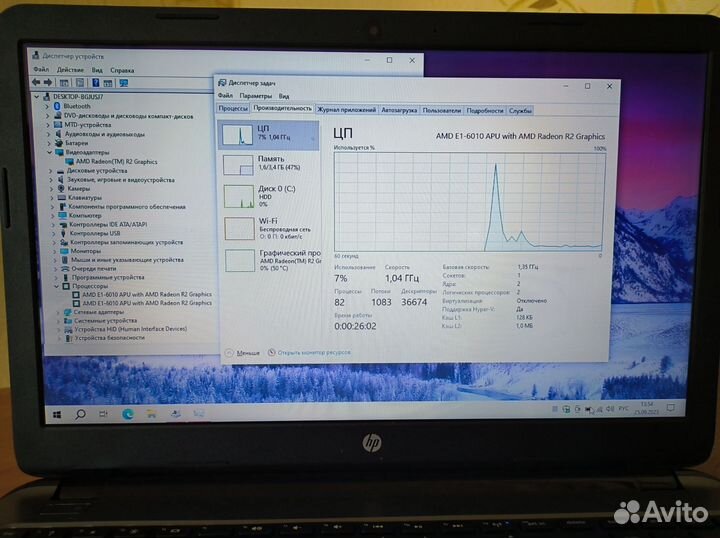Select Устройства безопасности category
The width and height of the screenshot is (720, 538).
coord(110,337)
